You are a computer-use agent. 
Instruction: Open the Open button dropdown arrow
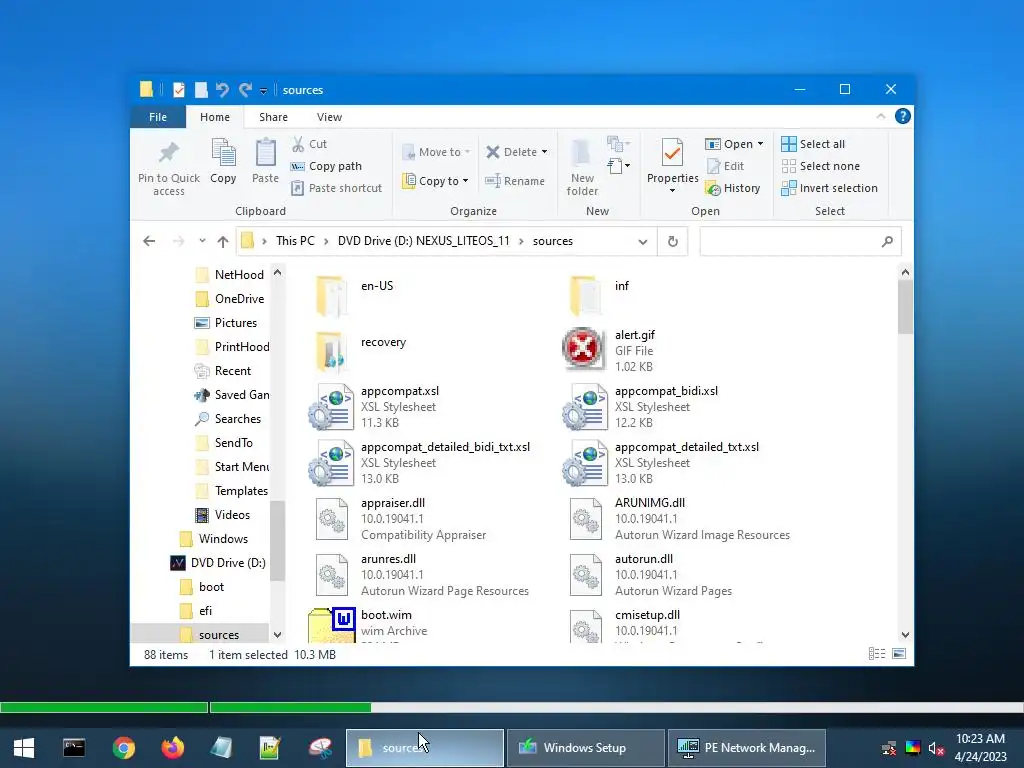pos(760,144)
